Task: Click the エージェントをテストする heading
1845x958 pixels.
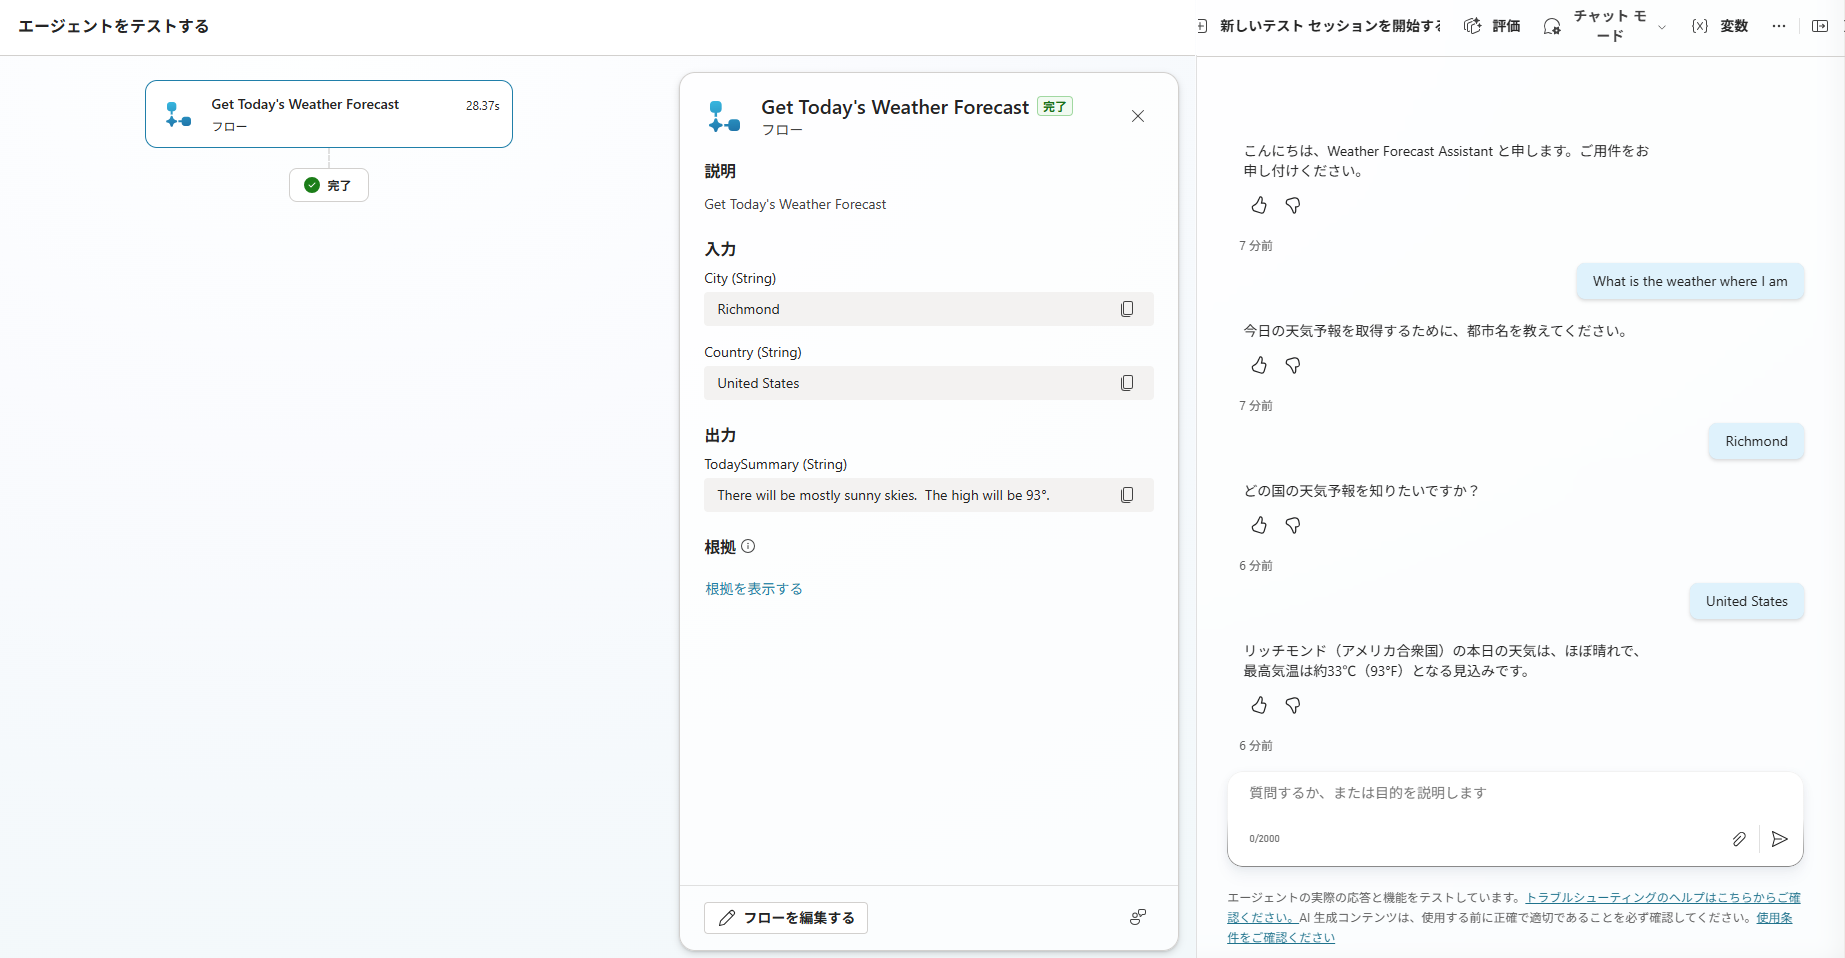Action: 114,26
